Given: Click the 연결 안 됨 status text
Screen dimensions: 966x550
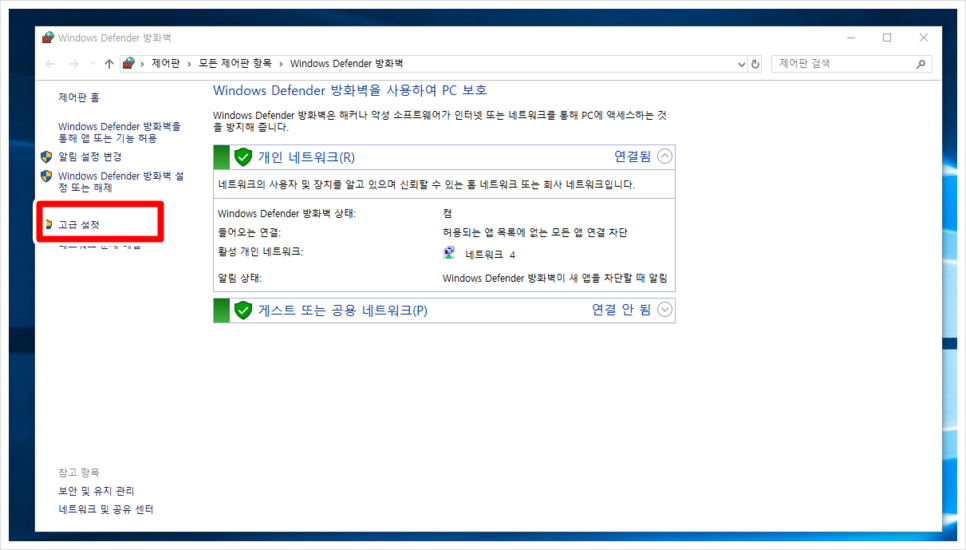Looking at the screenshot, I should (621, 309).
